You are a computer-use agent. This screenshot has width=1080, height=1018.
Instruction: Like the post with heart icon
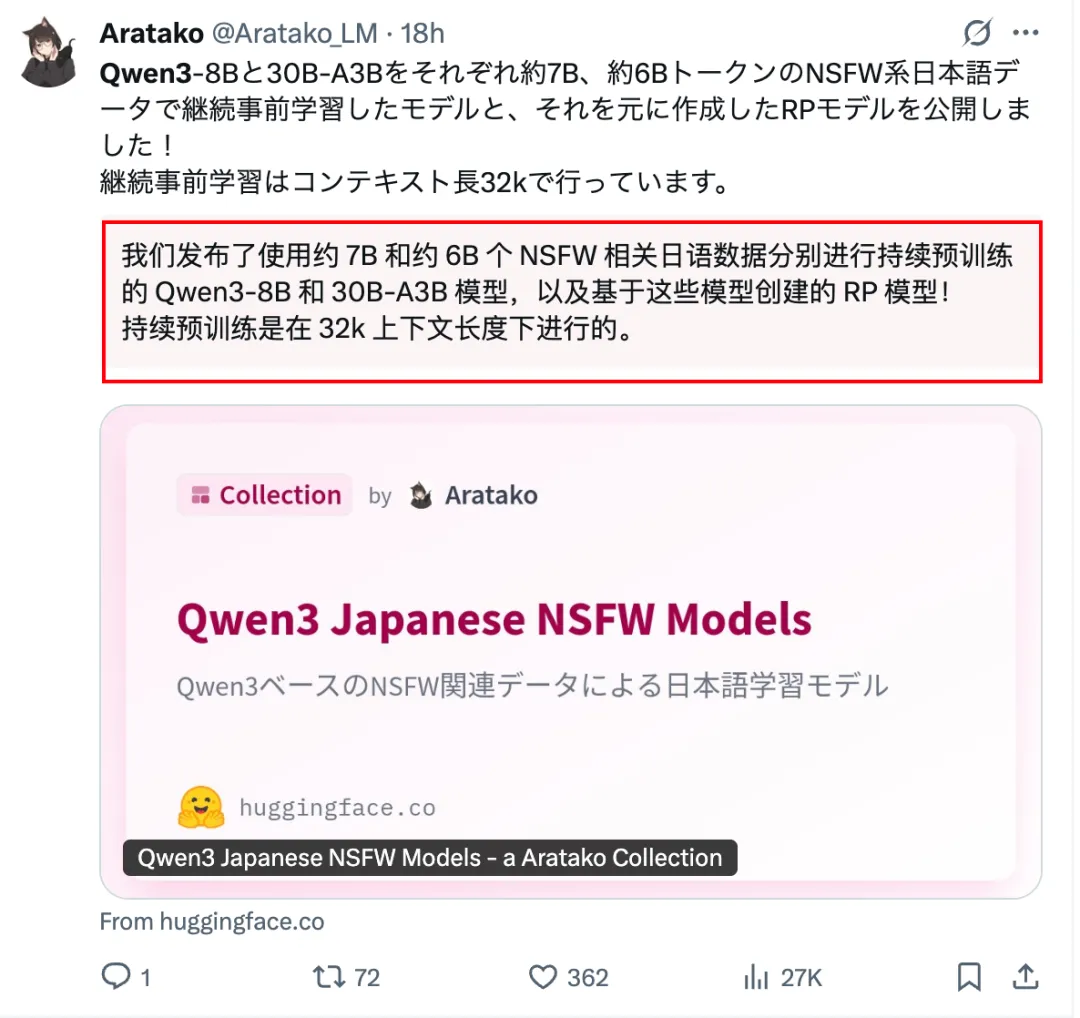[x=543, y=977]
